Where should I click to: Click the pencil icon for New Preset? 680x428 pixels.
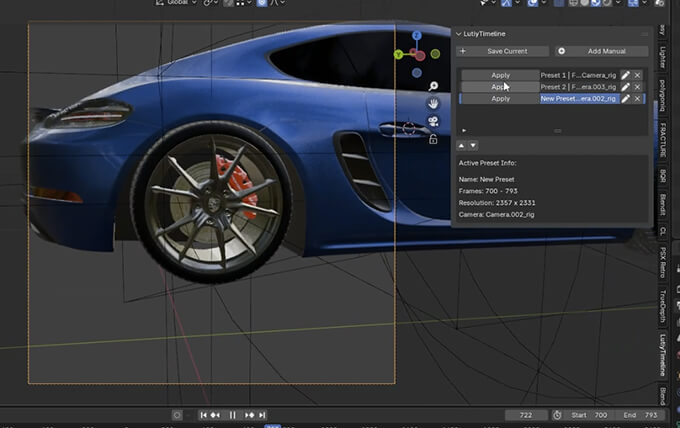pyautogui.click(x=625, y=99)
